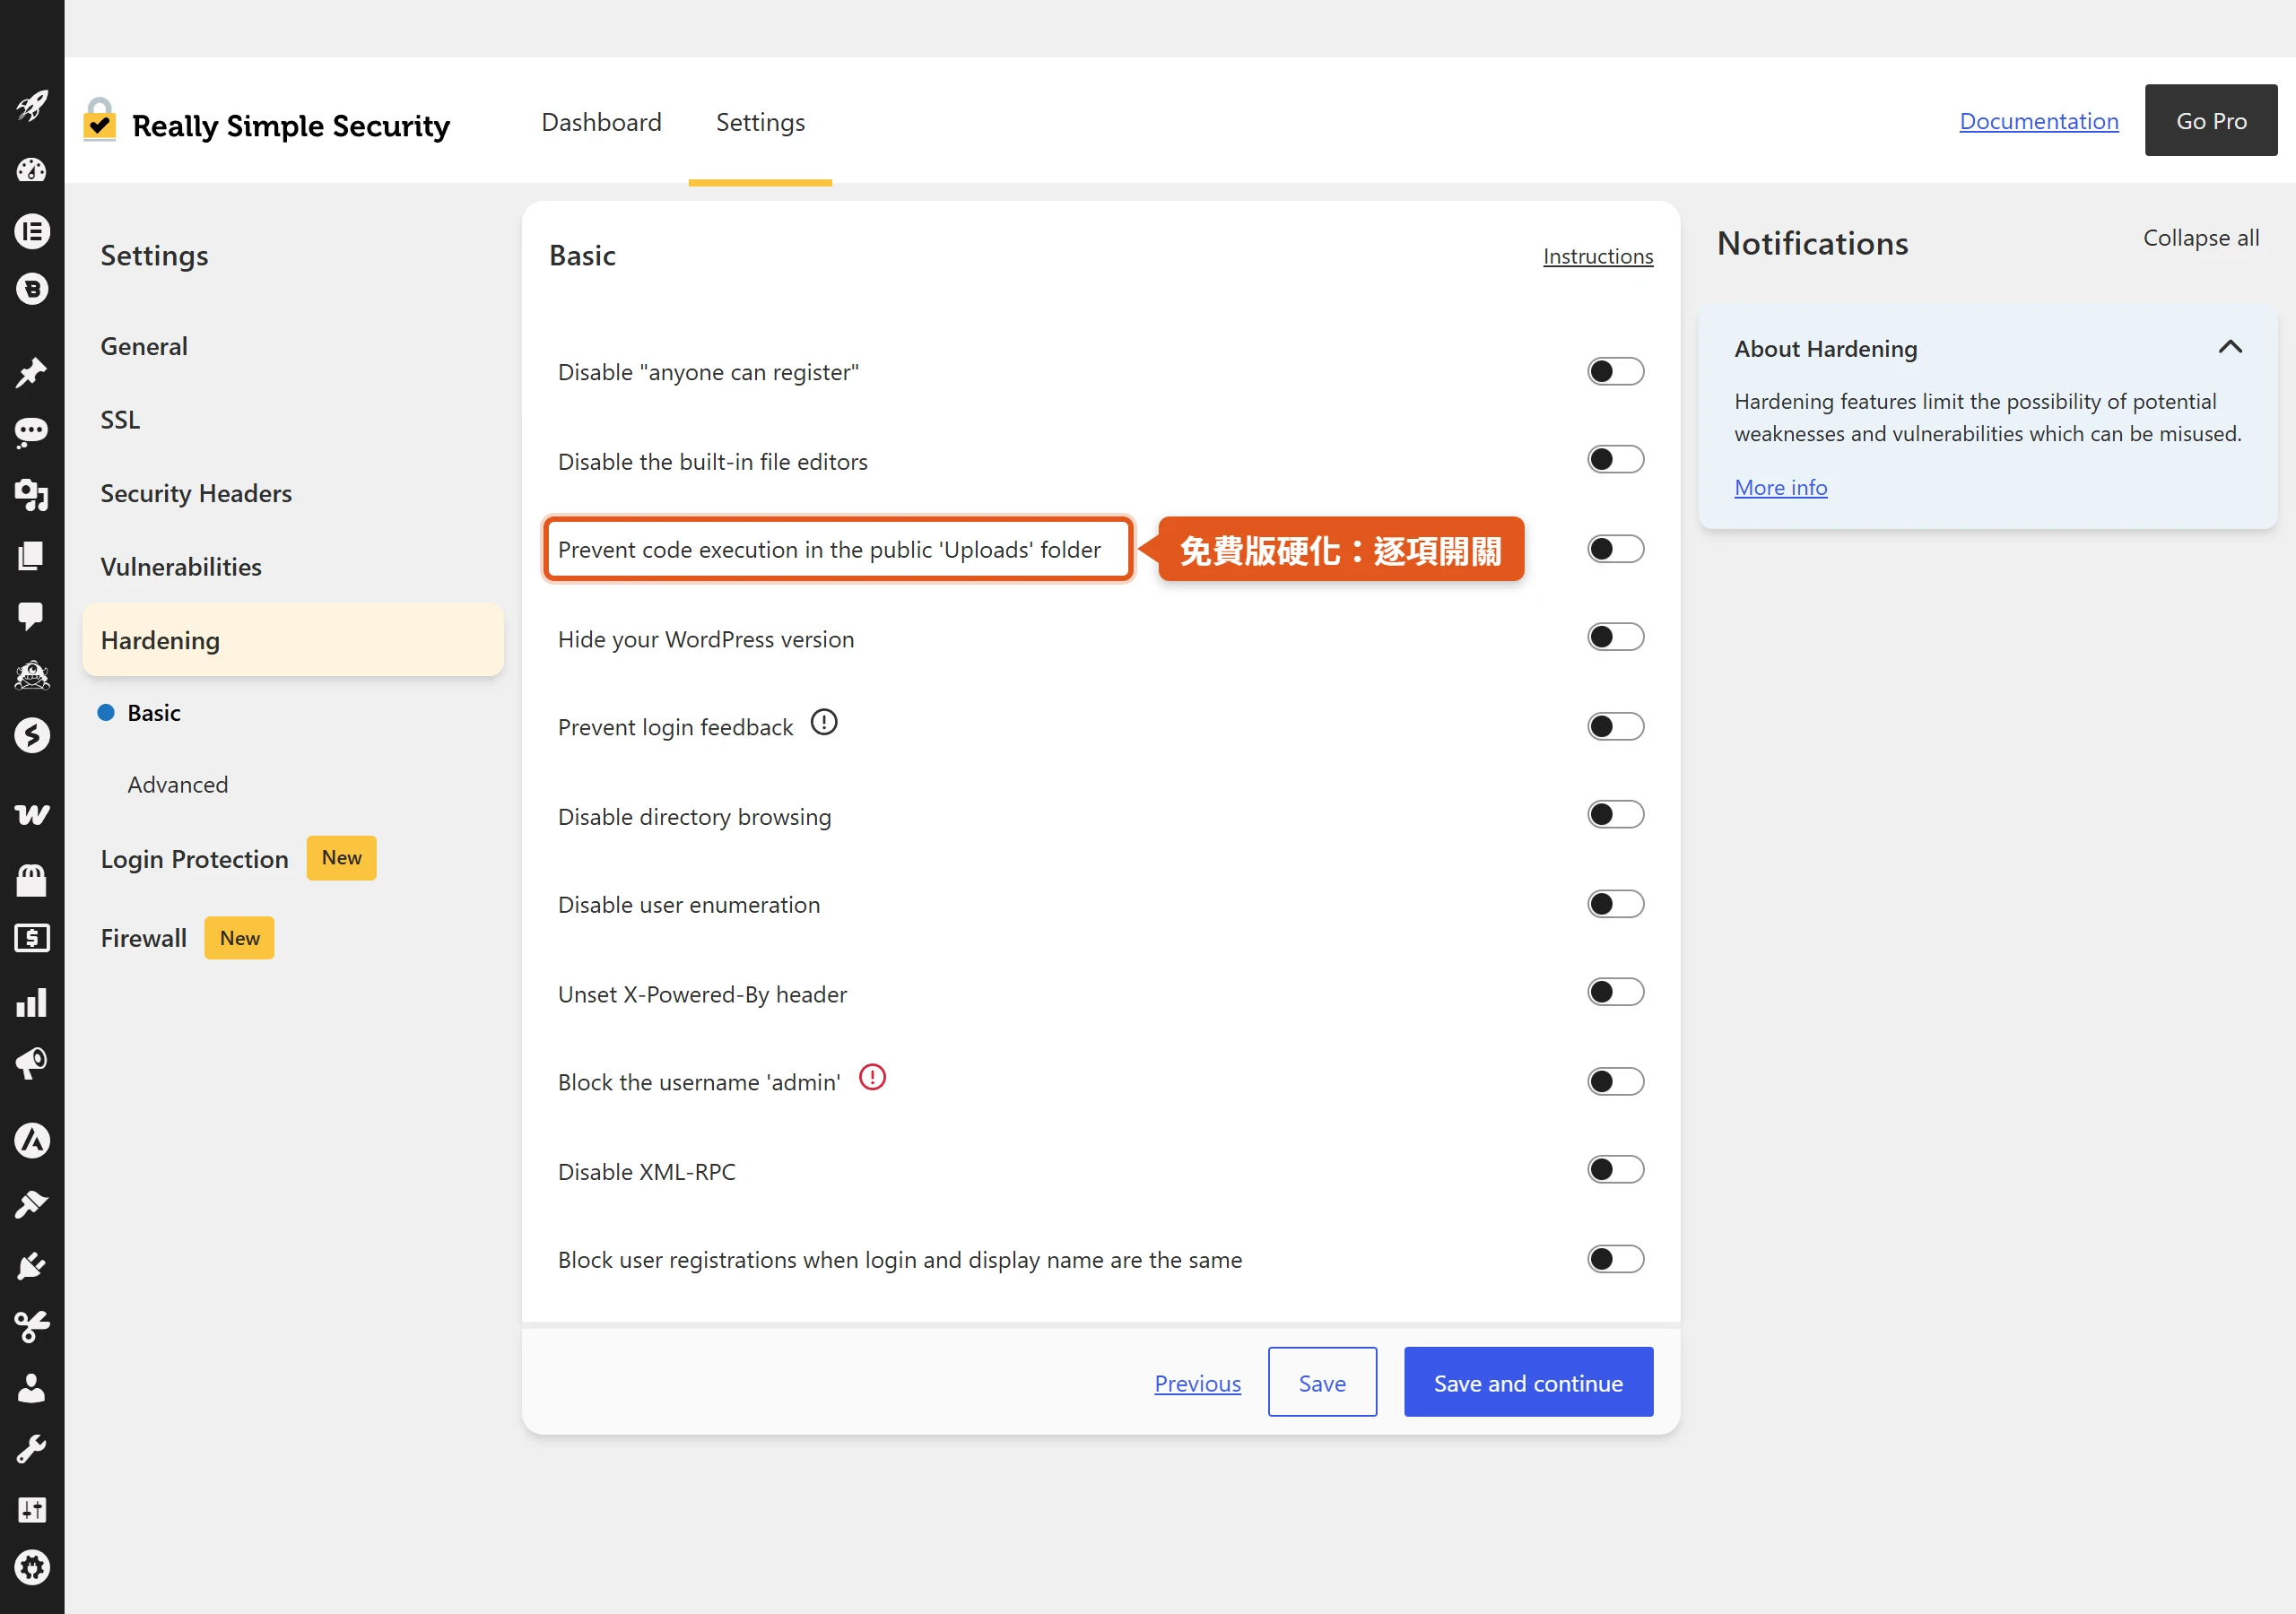Toggle Disable the built-in file editors

(1615, 460)
